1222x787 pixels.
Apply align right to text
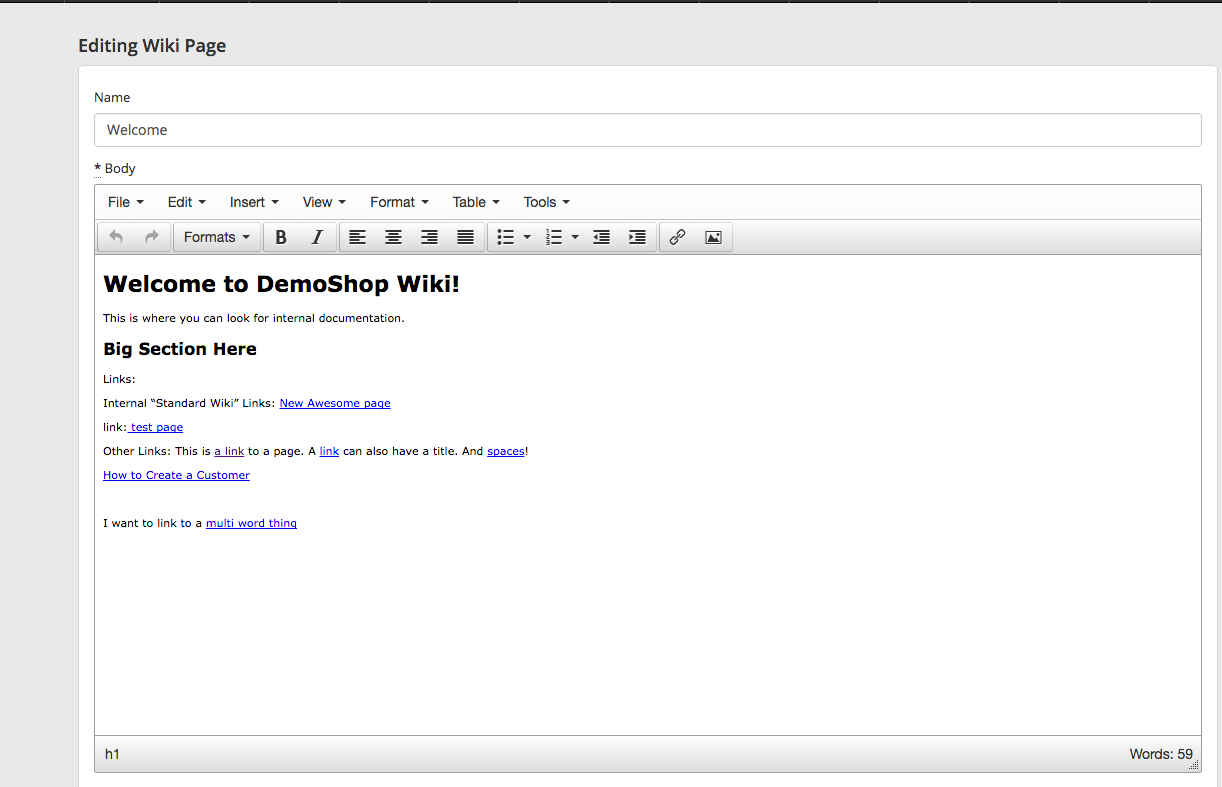point(429,237)
